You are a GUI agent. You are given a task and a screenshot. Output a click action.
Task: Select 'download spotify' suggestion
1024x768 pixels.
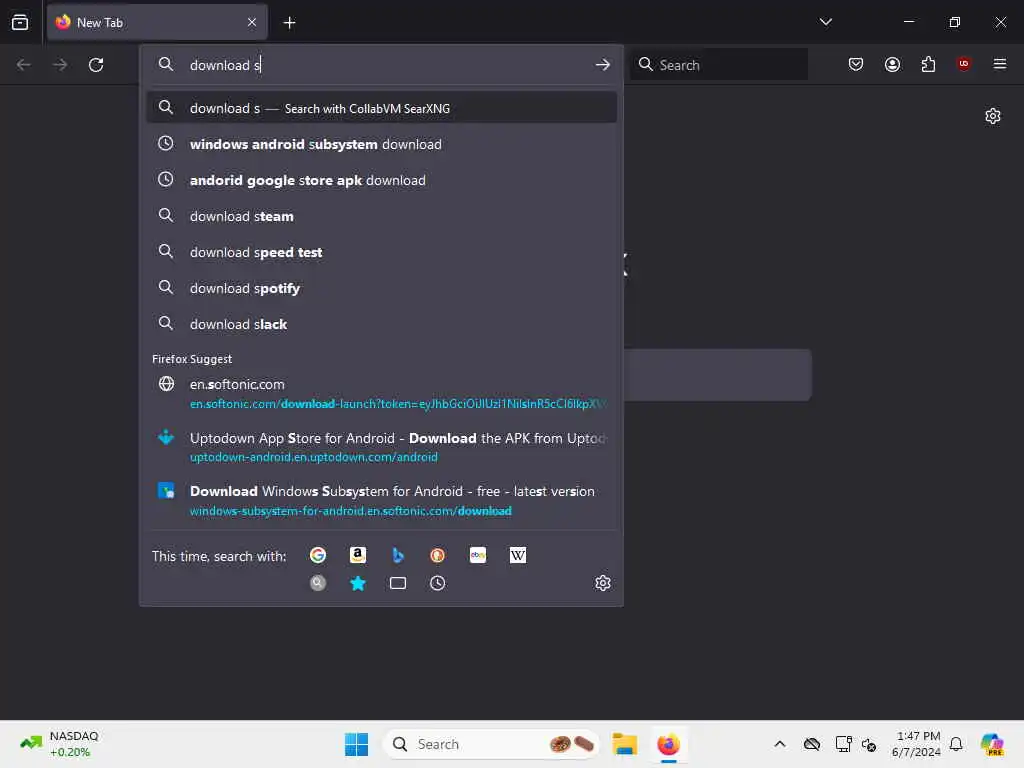(381, 287)
